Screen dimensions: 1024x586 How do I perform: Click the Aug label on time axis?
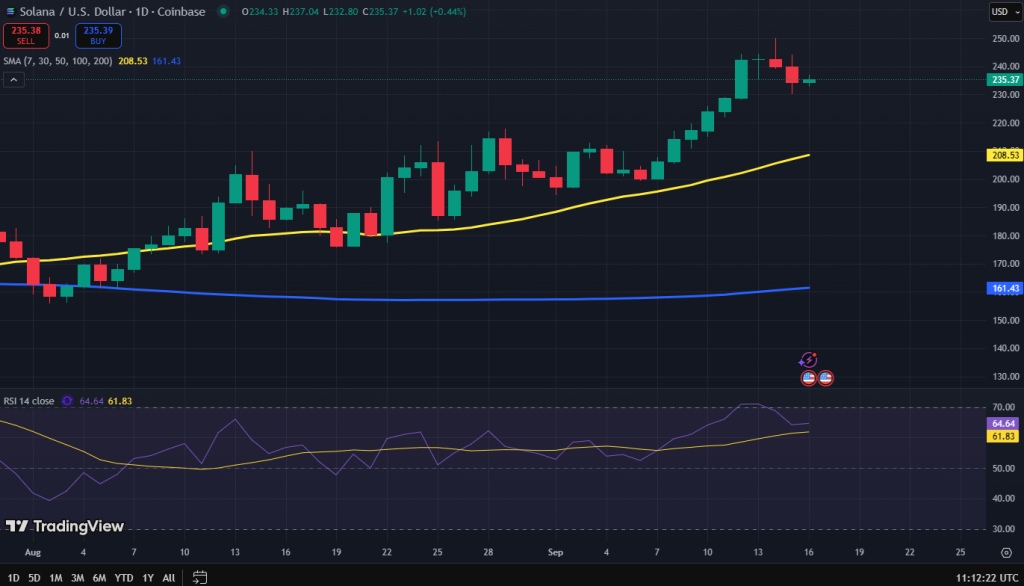point(33,553)
